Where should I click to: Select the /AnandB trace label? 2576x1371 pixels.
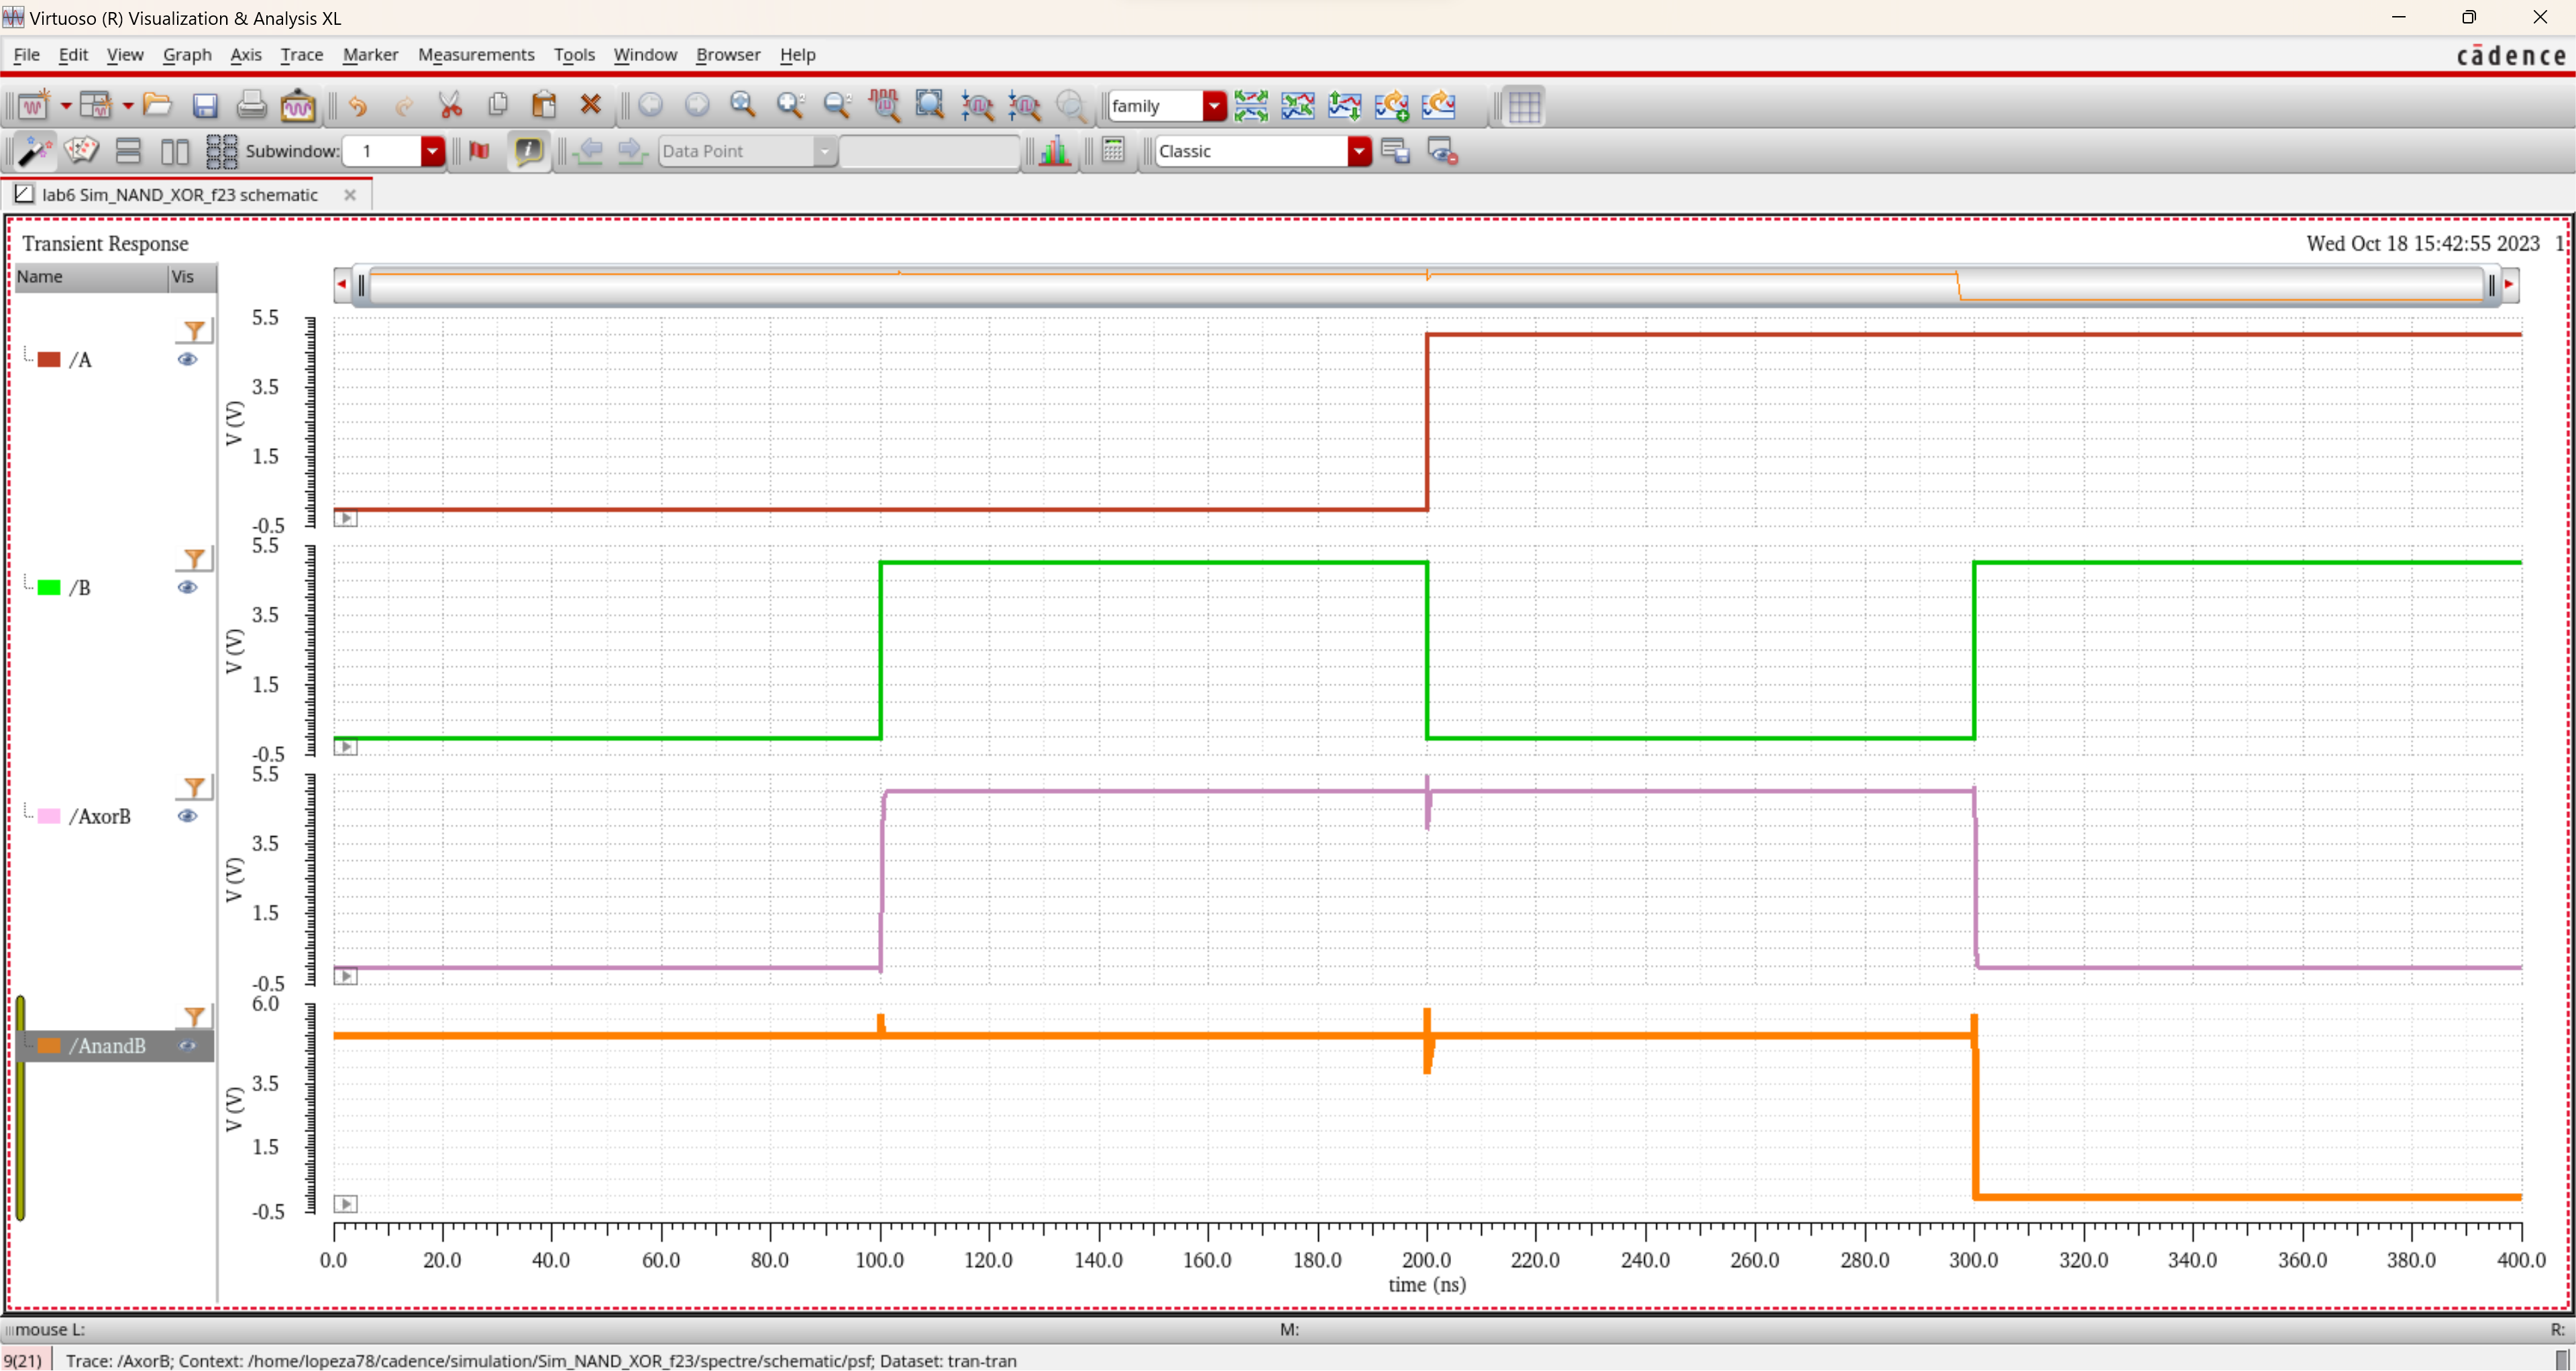tap(107, 1046)
